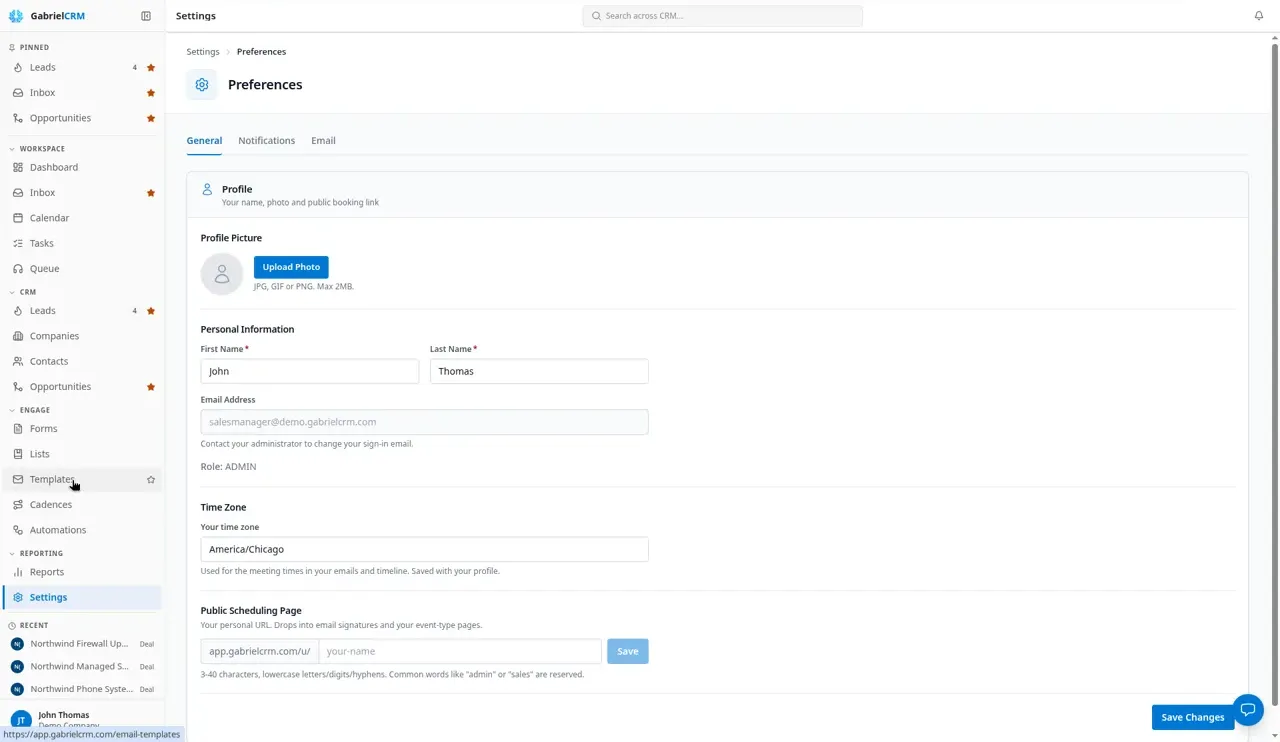
Task: Open Cadences in the sidebar
Action: point(82,505)
